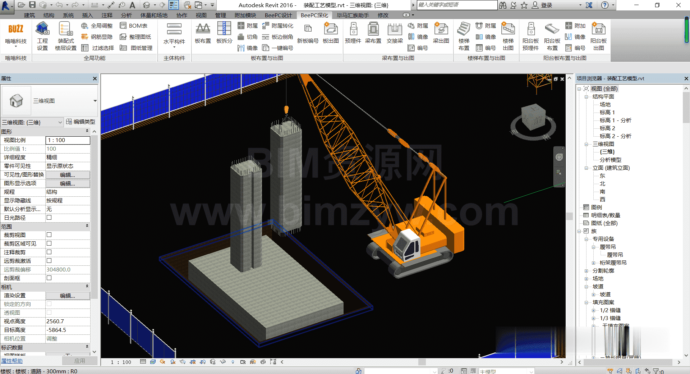Viewport: 690px width, 374px height.
Task: Open the 属性帮助 link
Action: [x=12, y=361]
